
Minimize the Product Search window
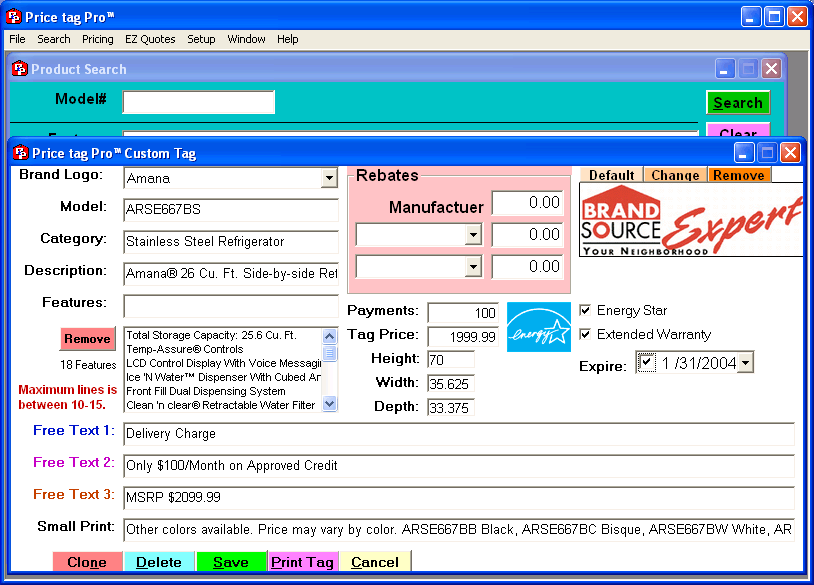pyautogui.click(x=725, y=69)
